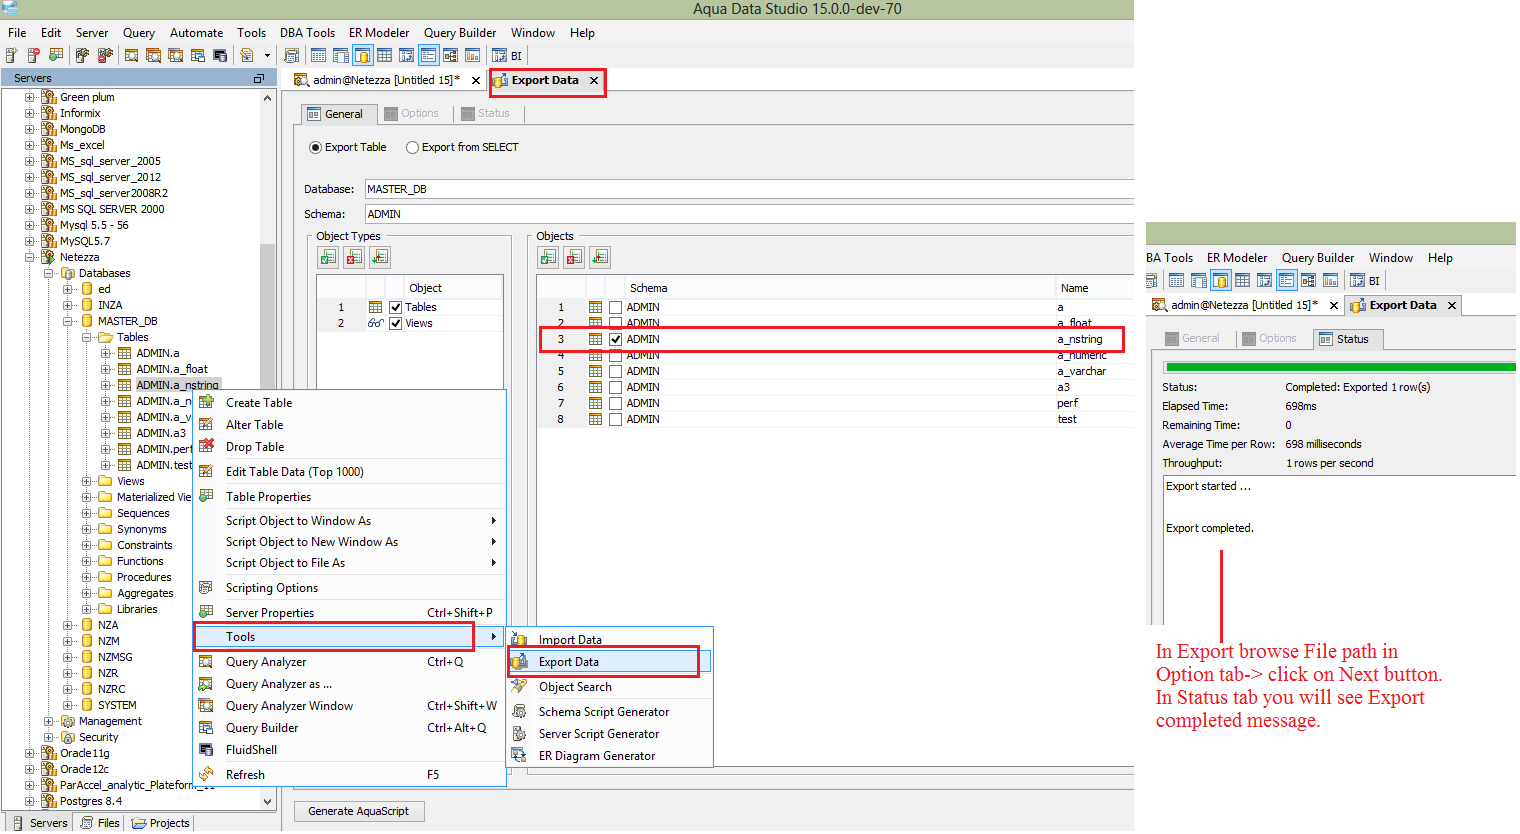Check all icon under Objects

(x=548, y=258)
